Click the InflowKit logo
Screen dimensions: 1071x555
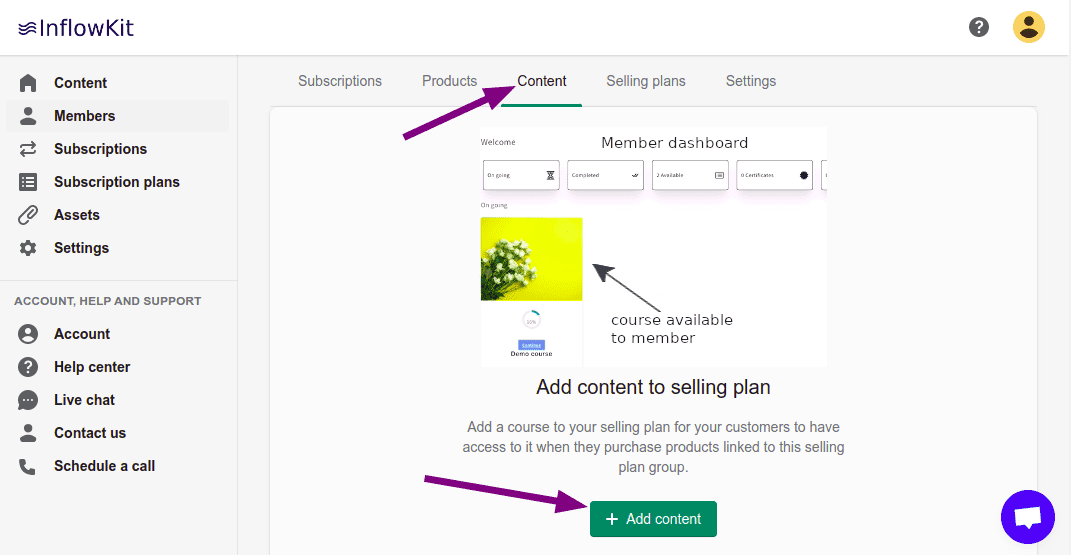76,28
